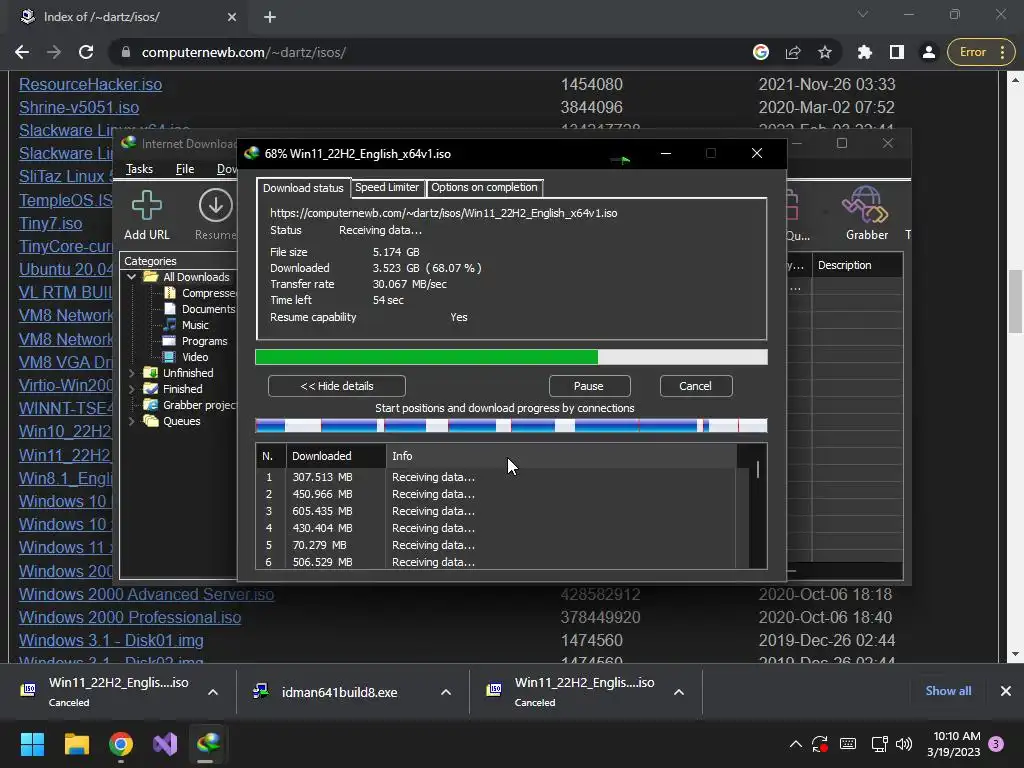
Task: Go back with the browser back arrow
Action: [x=22, y=52]
